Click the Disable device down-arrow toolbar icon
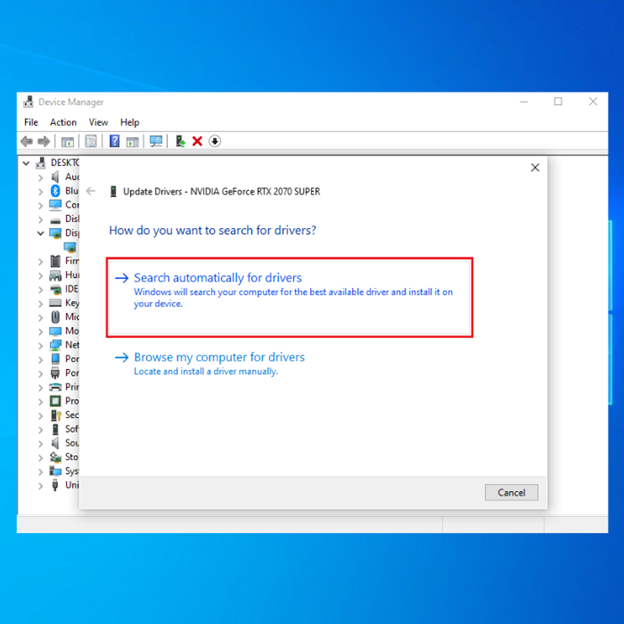Image resolution: width=624 pixels, height=624 pixels. click(214, 141)
